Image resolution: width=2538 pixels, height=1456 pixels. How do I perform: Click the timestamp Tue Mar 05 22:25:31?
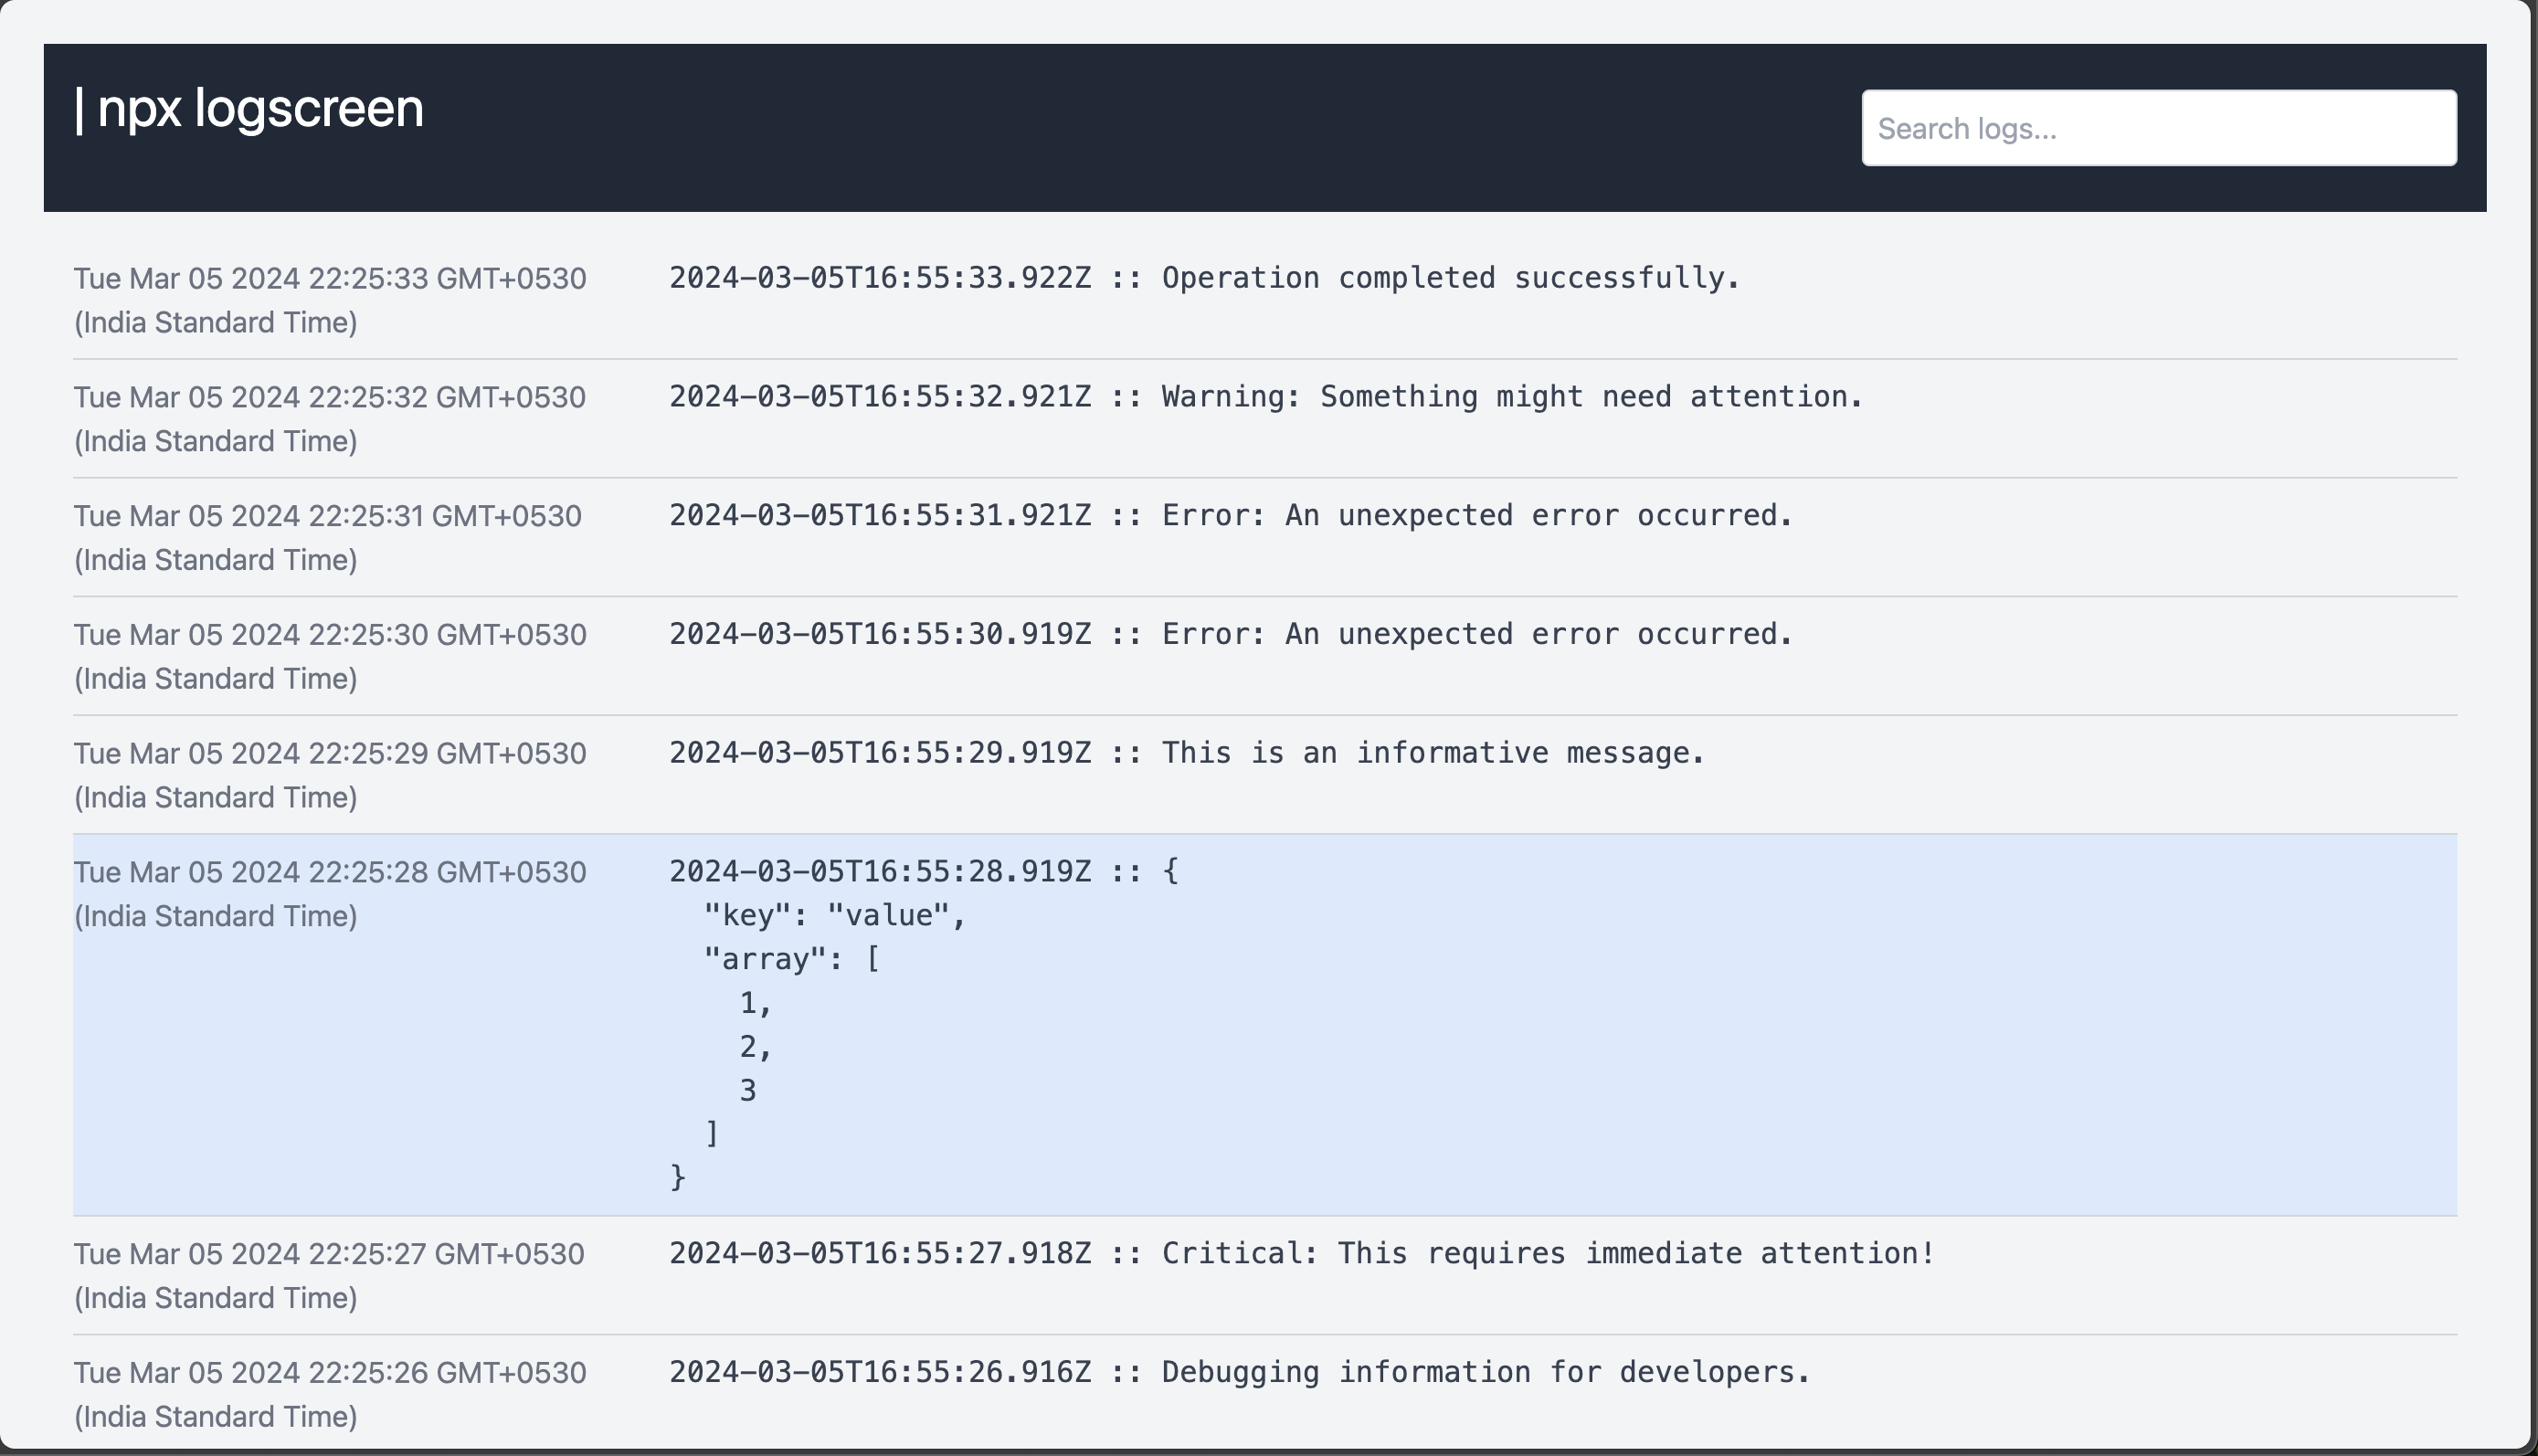[x=327, y=537]
